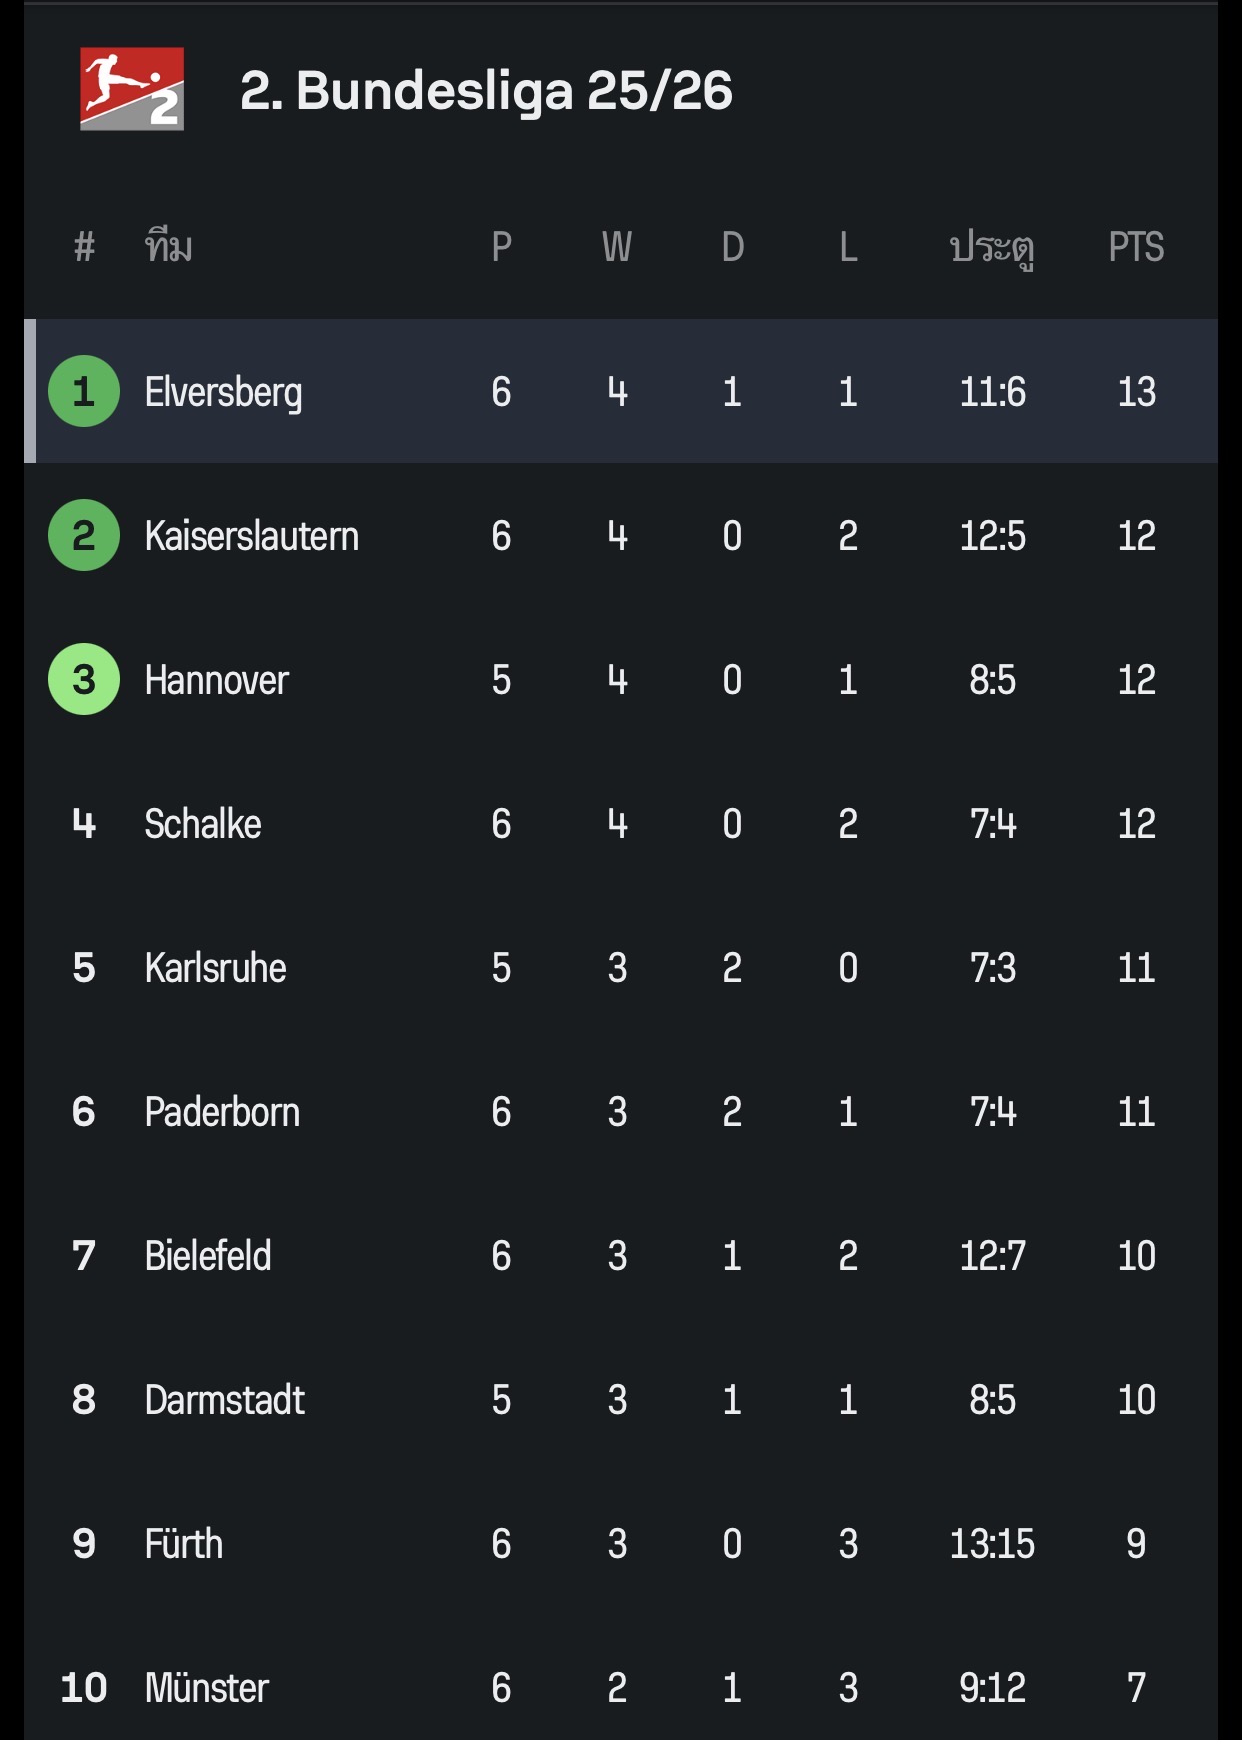
Task: Sort by the P played column header
Action: 502,247
